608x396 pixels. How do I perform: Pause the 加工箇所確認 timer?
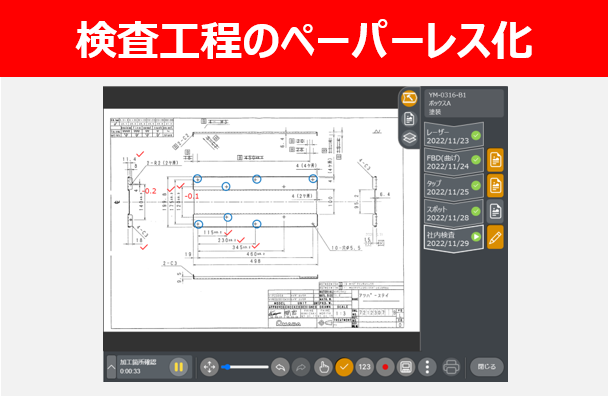tap(178, 367)
